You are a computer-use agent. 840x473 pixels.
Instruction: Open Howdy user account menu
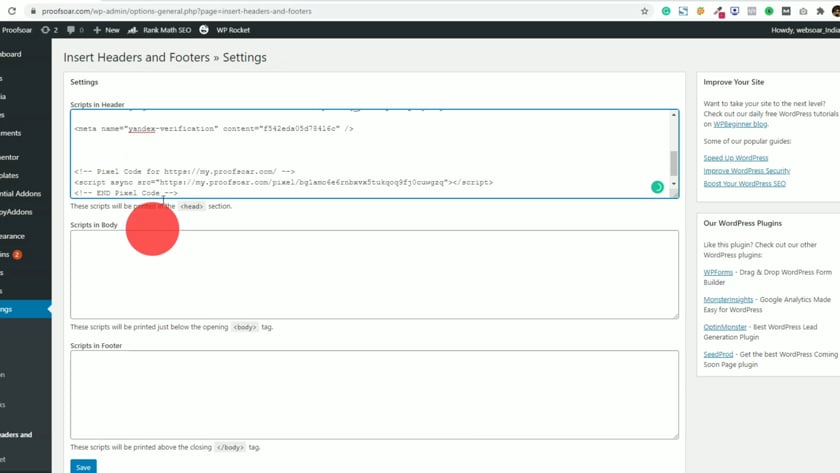805,30
